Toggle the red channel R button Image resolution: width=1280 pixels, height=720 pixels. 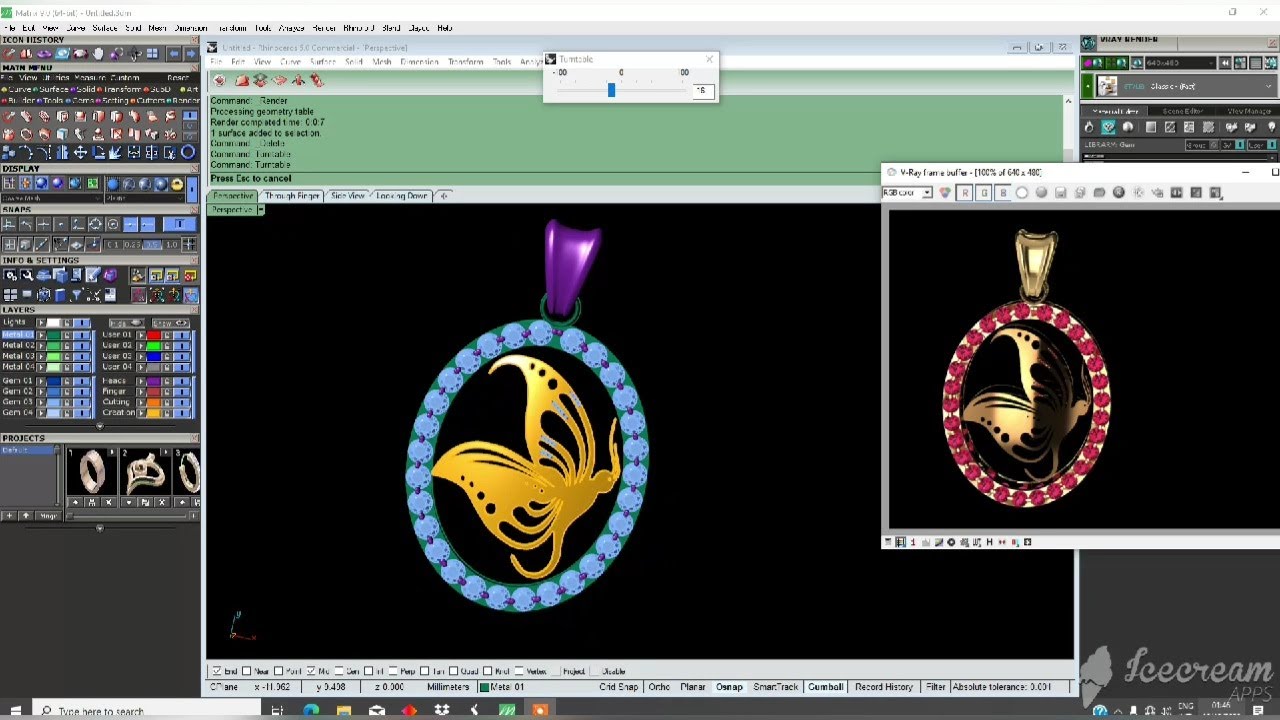click(965, 193)
